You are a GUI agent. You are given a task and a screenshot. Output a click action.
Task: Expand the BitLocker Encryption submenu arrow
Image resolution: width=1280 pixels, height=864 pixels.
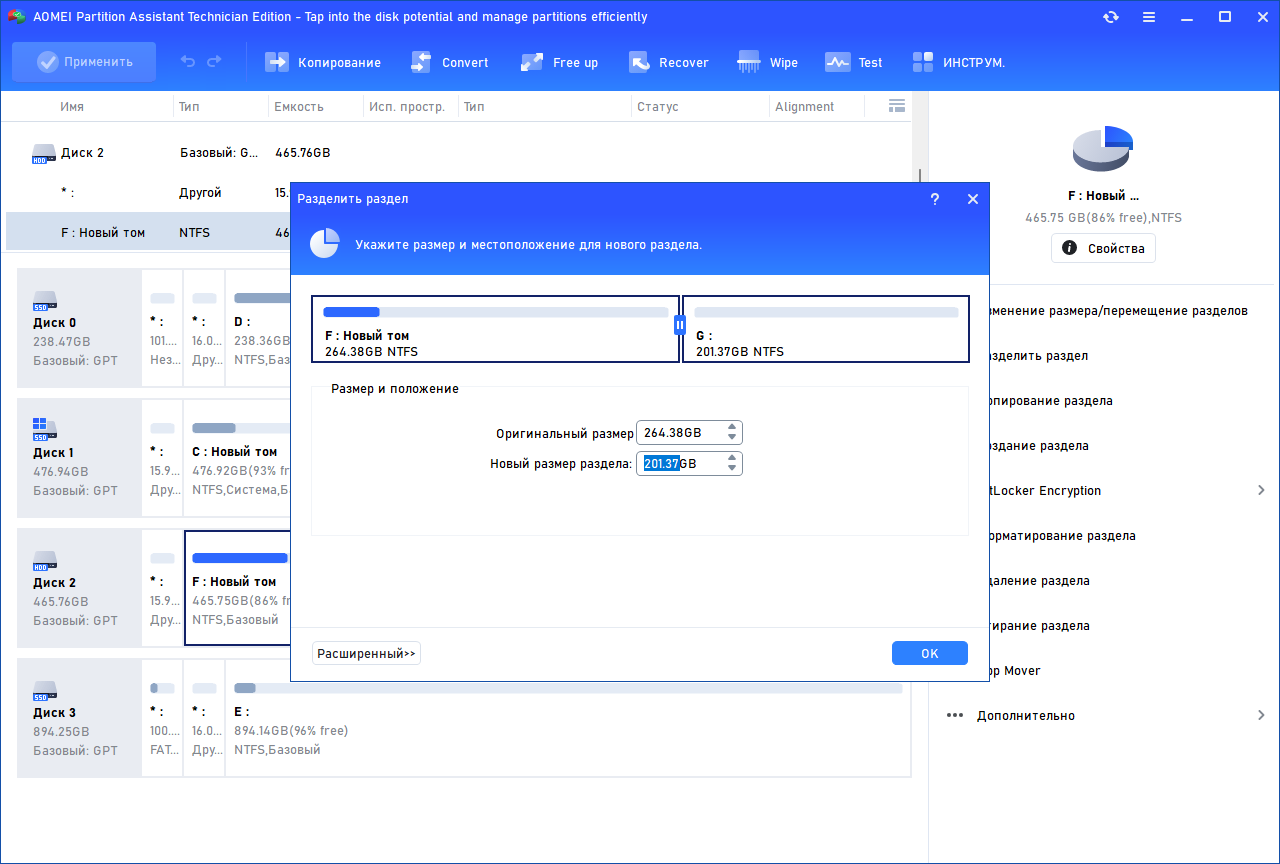(x=1261, y=490)
